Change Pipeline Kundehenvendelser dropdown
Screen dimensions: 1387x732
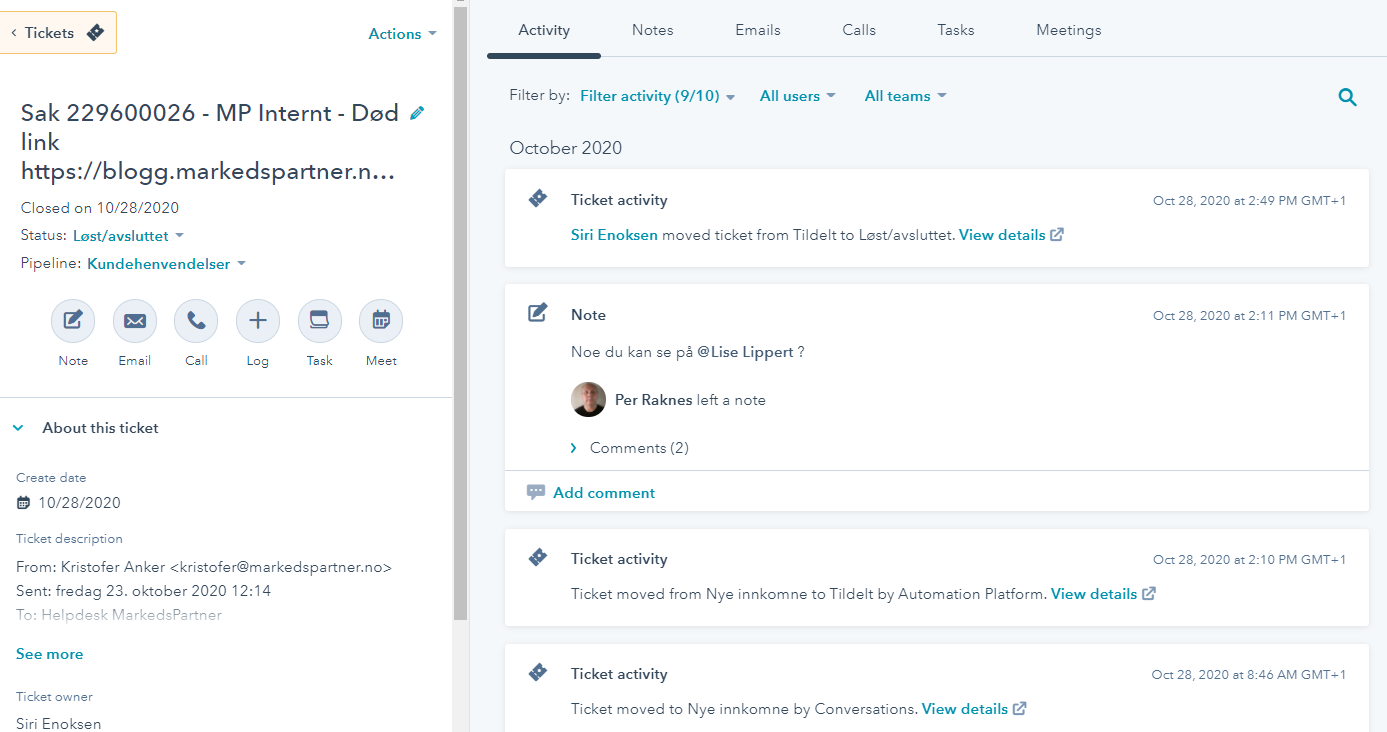166,264
